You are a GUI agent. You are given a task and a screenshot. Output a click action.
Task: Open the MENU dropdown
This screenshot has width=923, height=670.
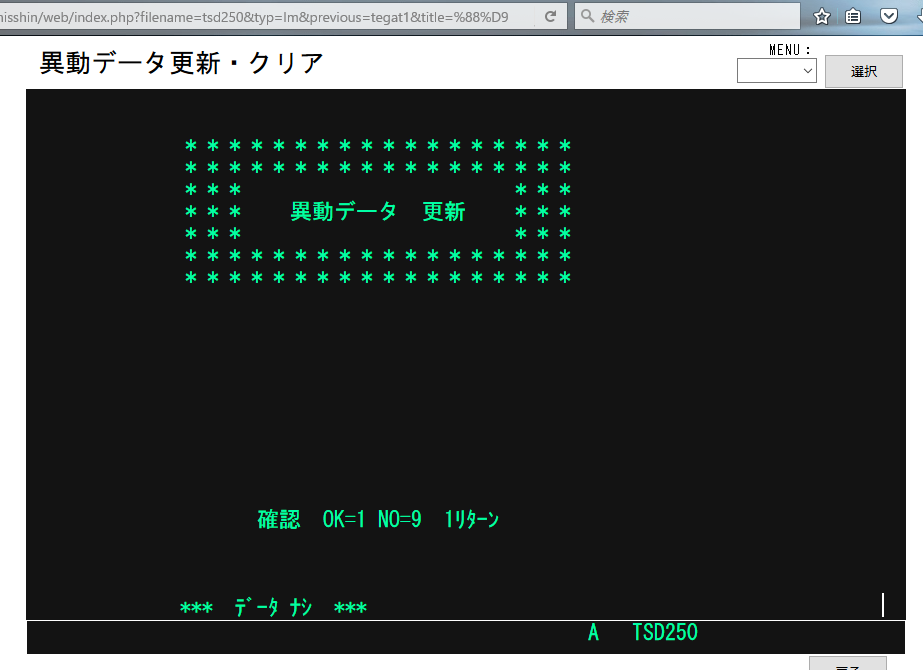click(777, 71)
